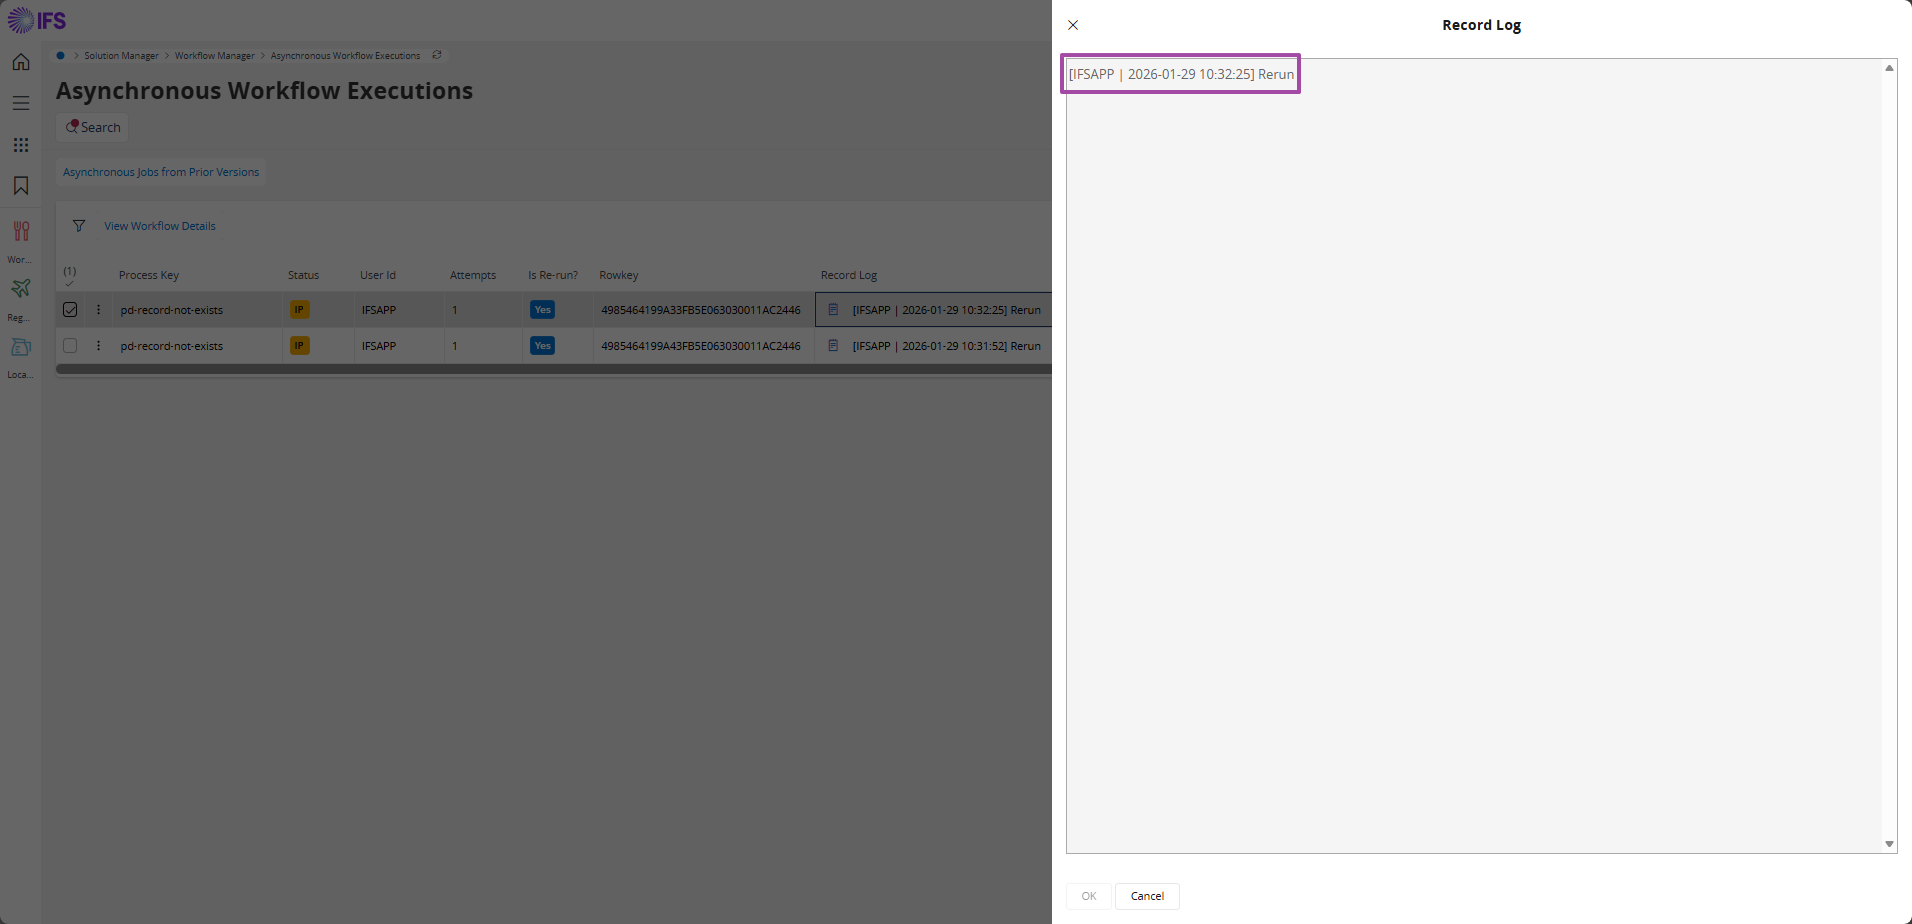This screenshot has width=1912, height=924.
Task: Check the second row checkbox
Action: 70,346
